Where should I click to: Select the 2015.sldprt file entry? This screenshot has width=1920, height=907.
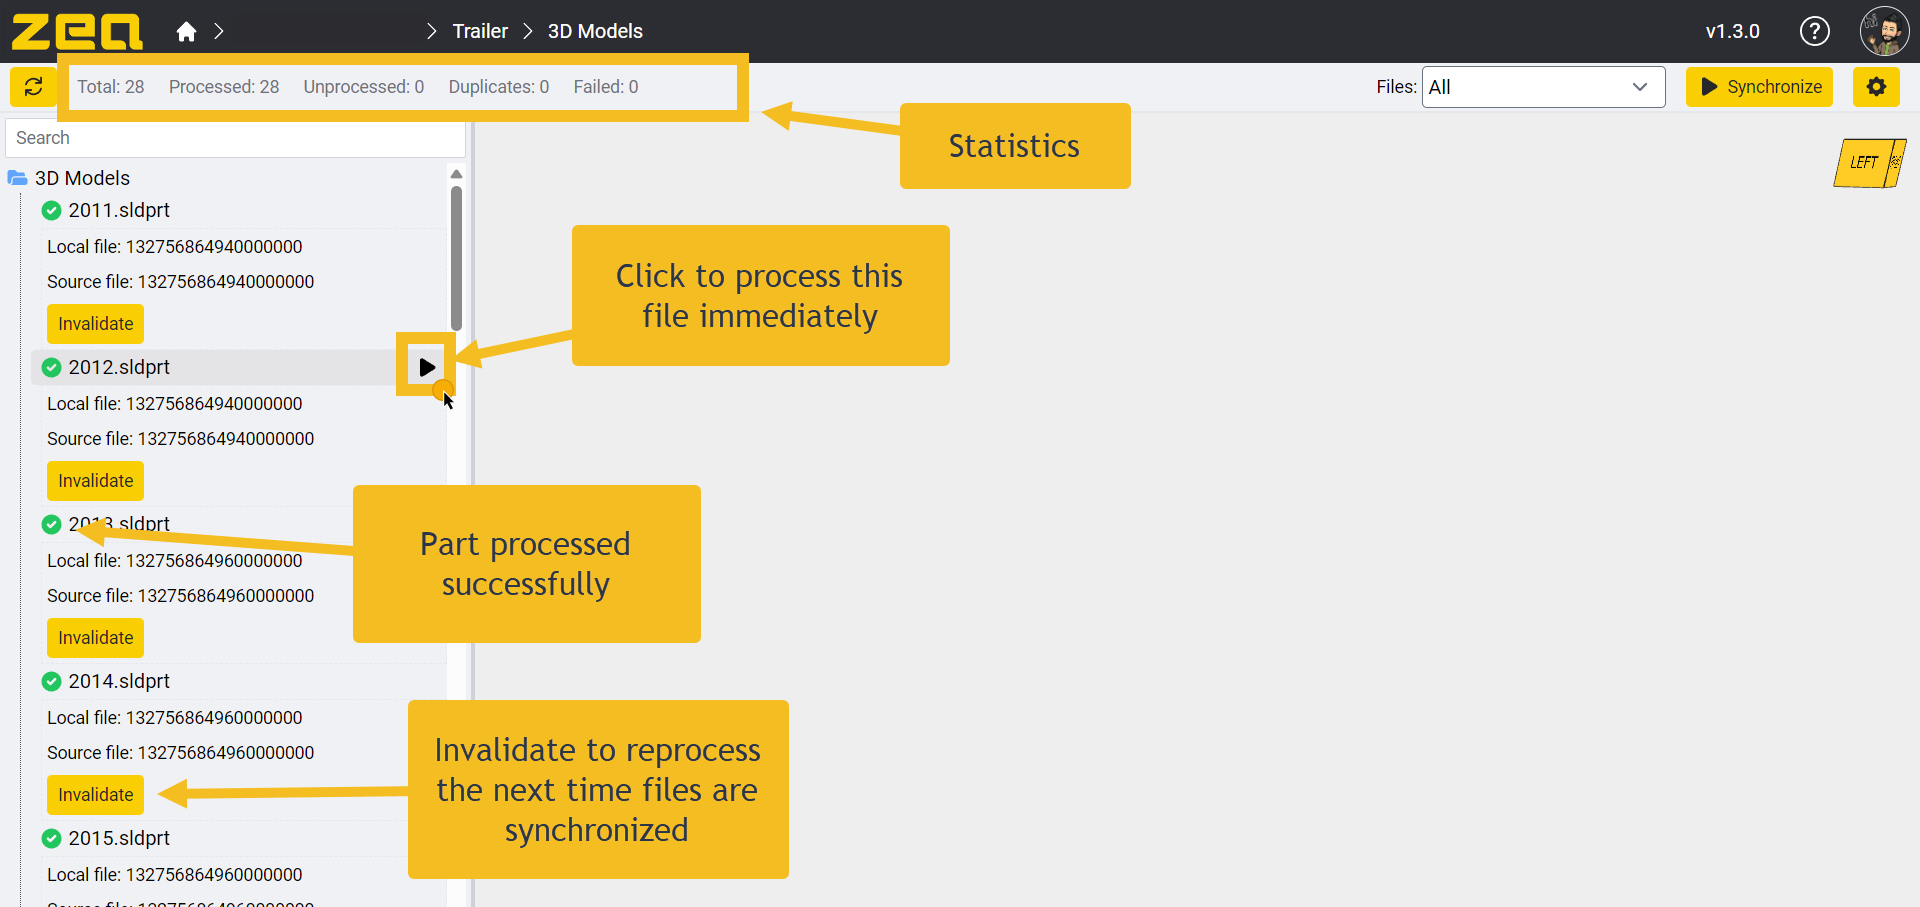119,838
